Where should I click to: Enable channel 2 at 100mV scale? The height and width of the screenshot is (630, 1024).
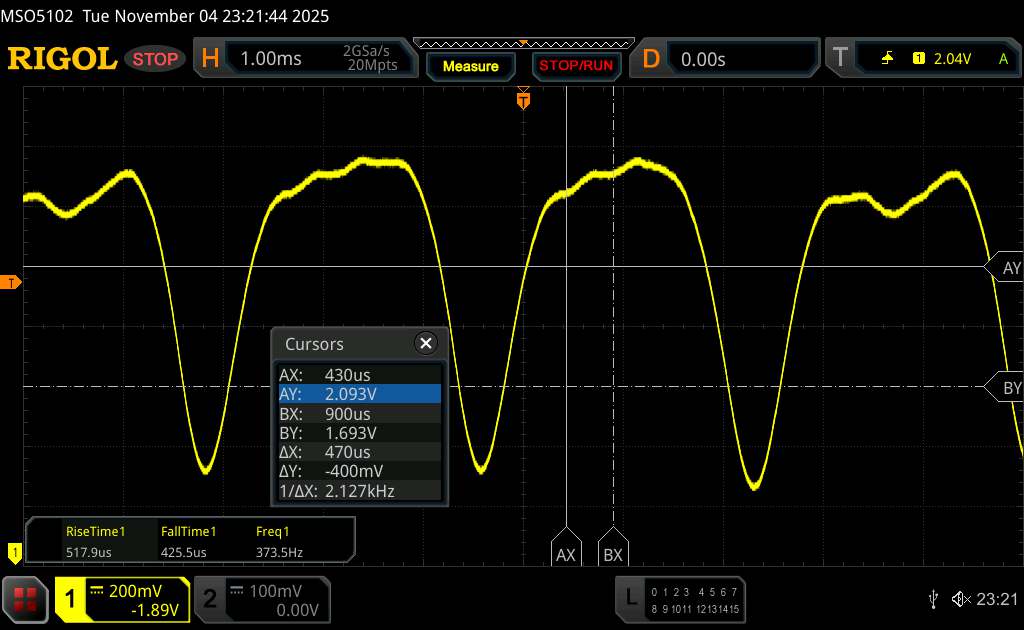point(260,599)
